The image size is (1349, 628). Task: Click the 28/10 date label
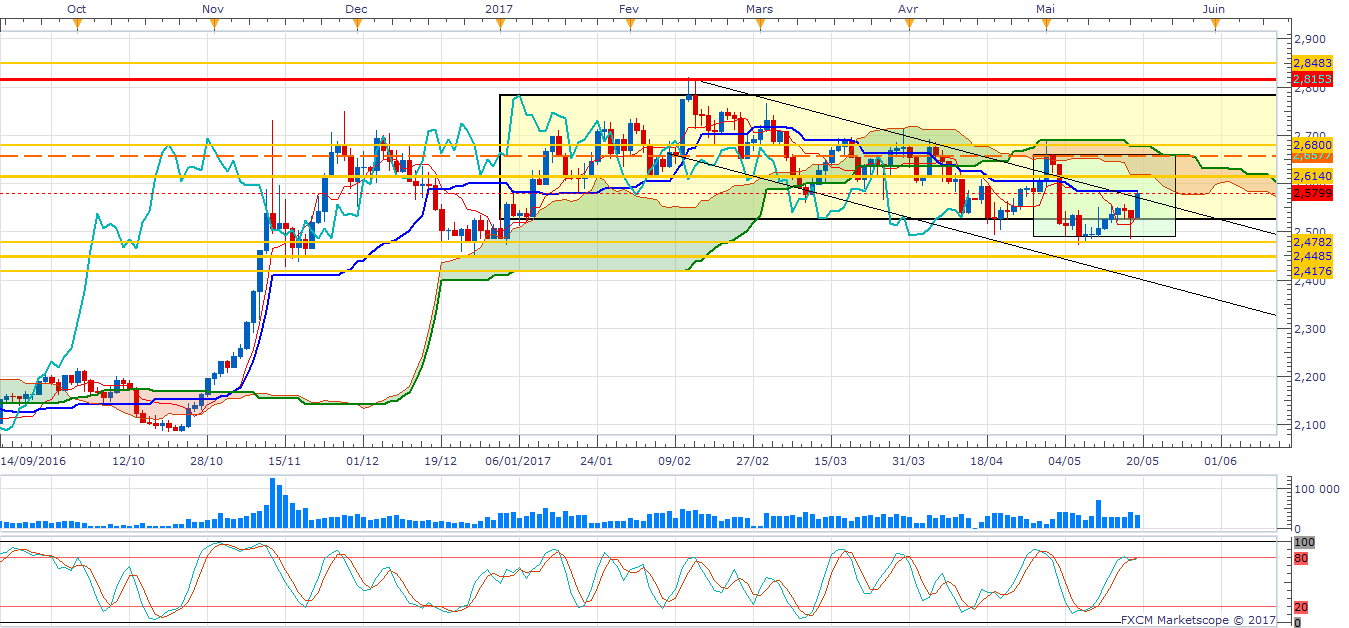point(206,462)
